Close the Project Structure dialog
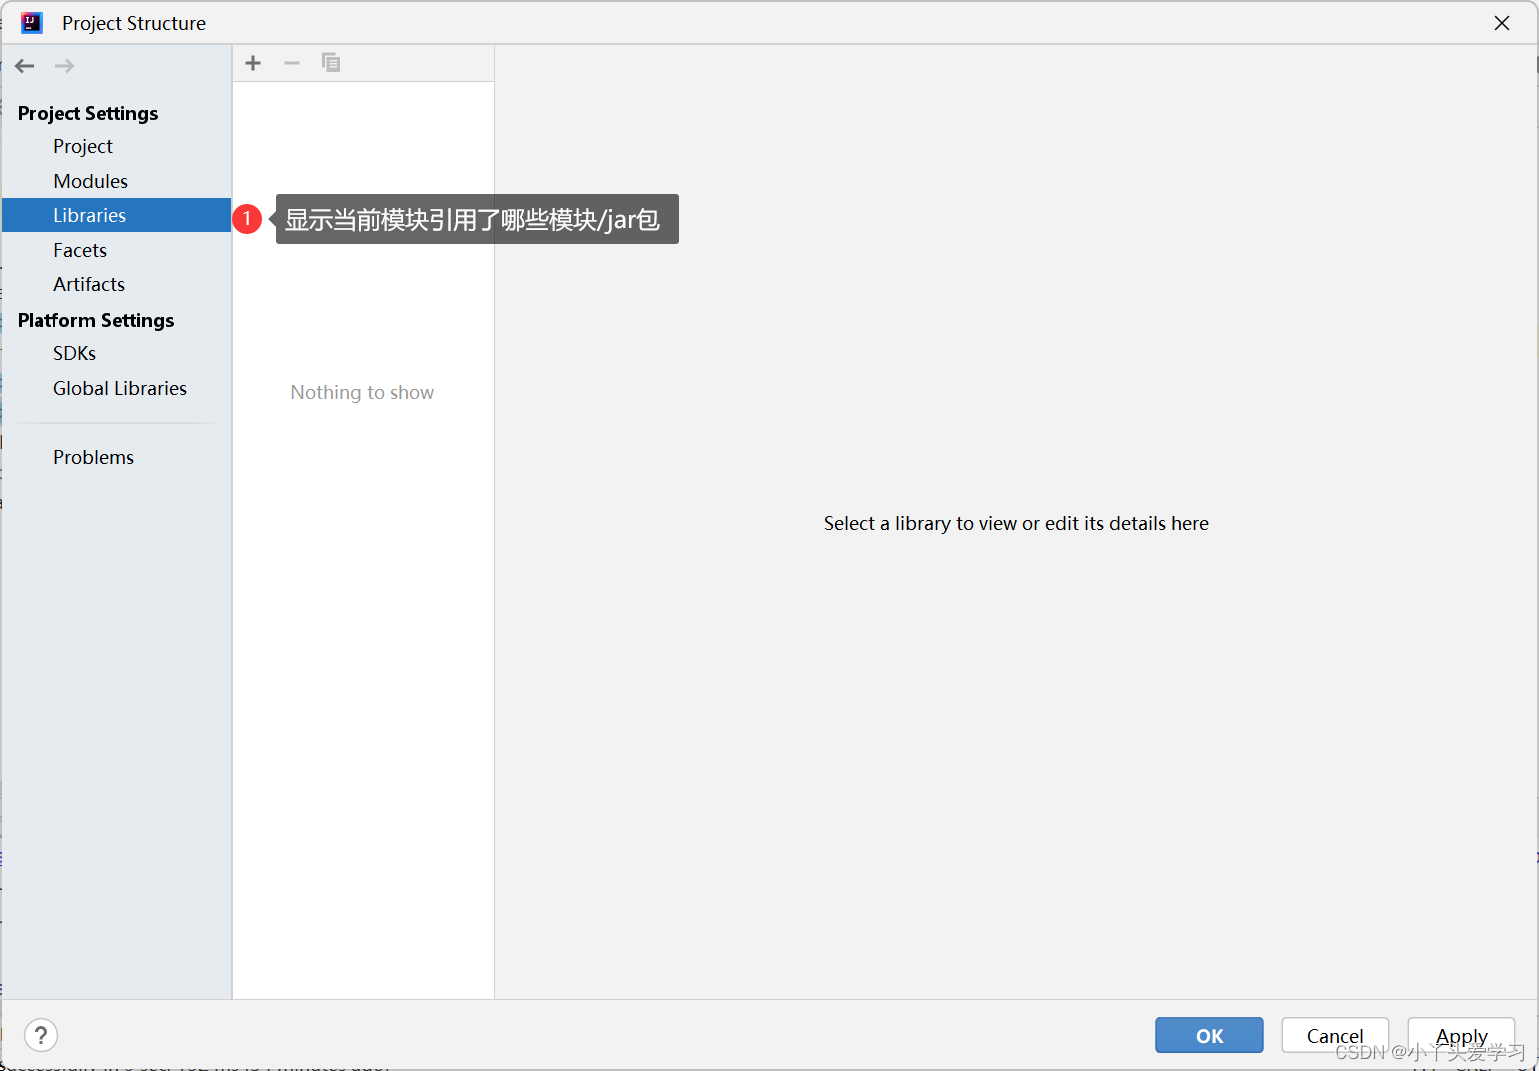This screenshot has height=1071, width=1539. [1501, 23]
